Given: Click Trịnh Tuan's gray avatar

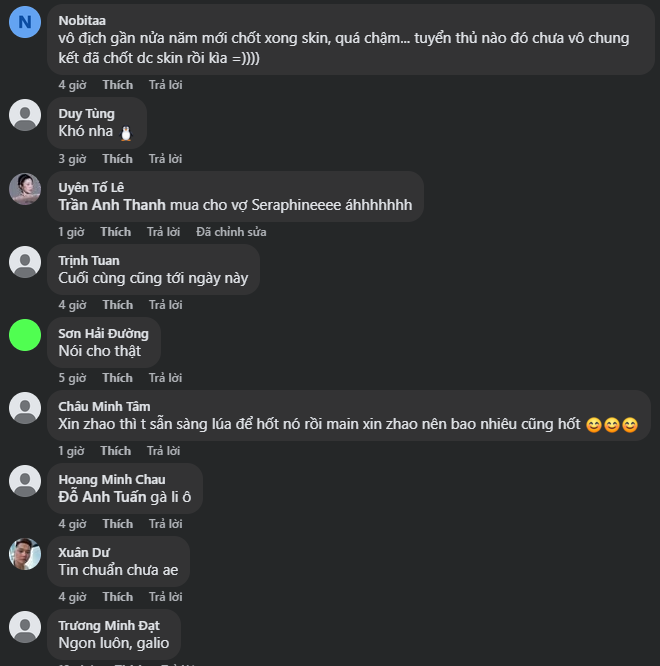Looking at the screenshot, I should tap(25, 262).
